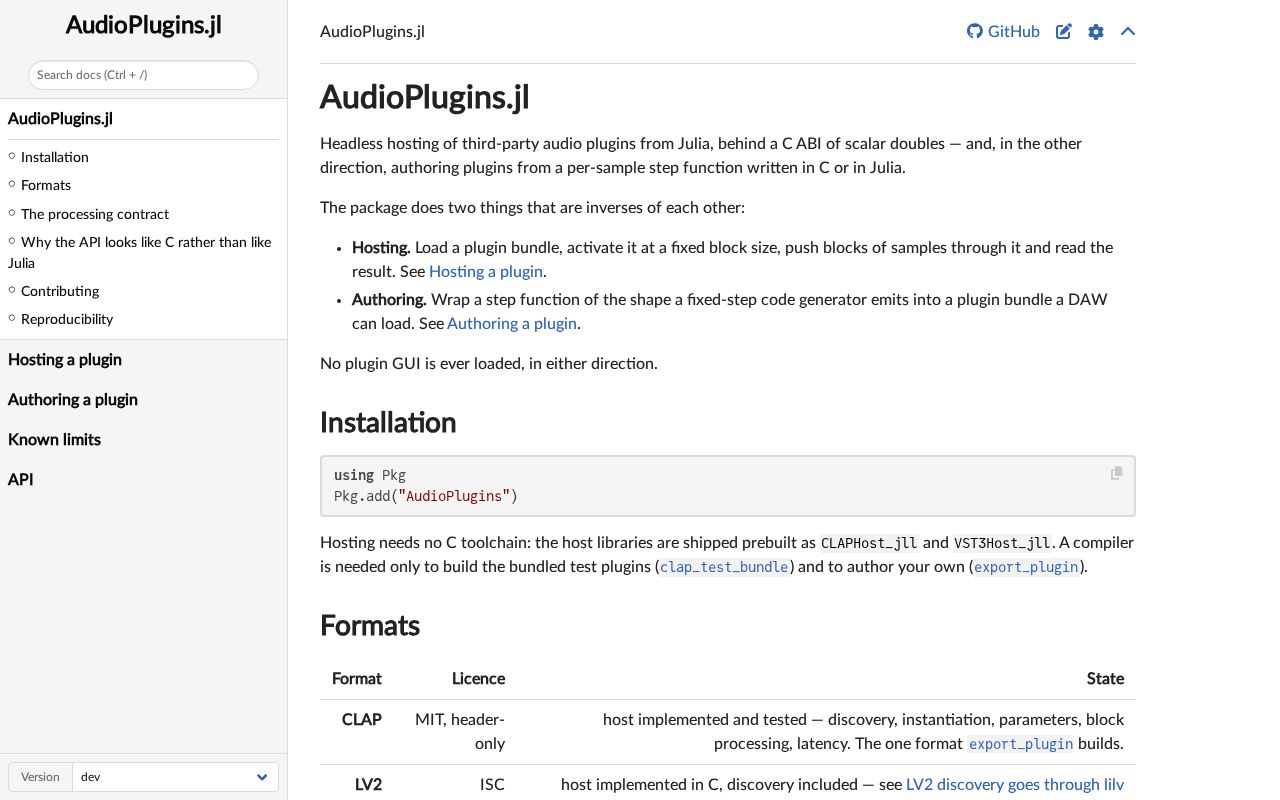Screen dimensions: 1280x800
Task: Follow the Authoring a plugin inline link
Action: click(512, 323)
